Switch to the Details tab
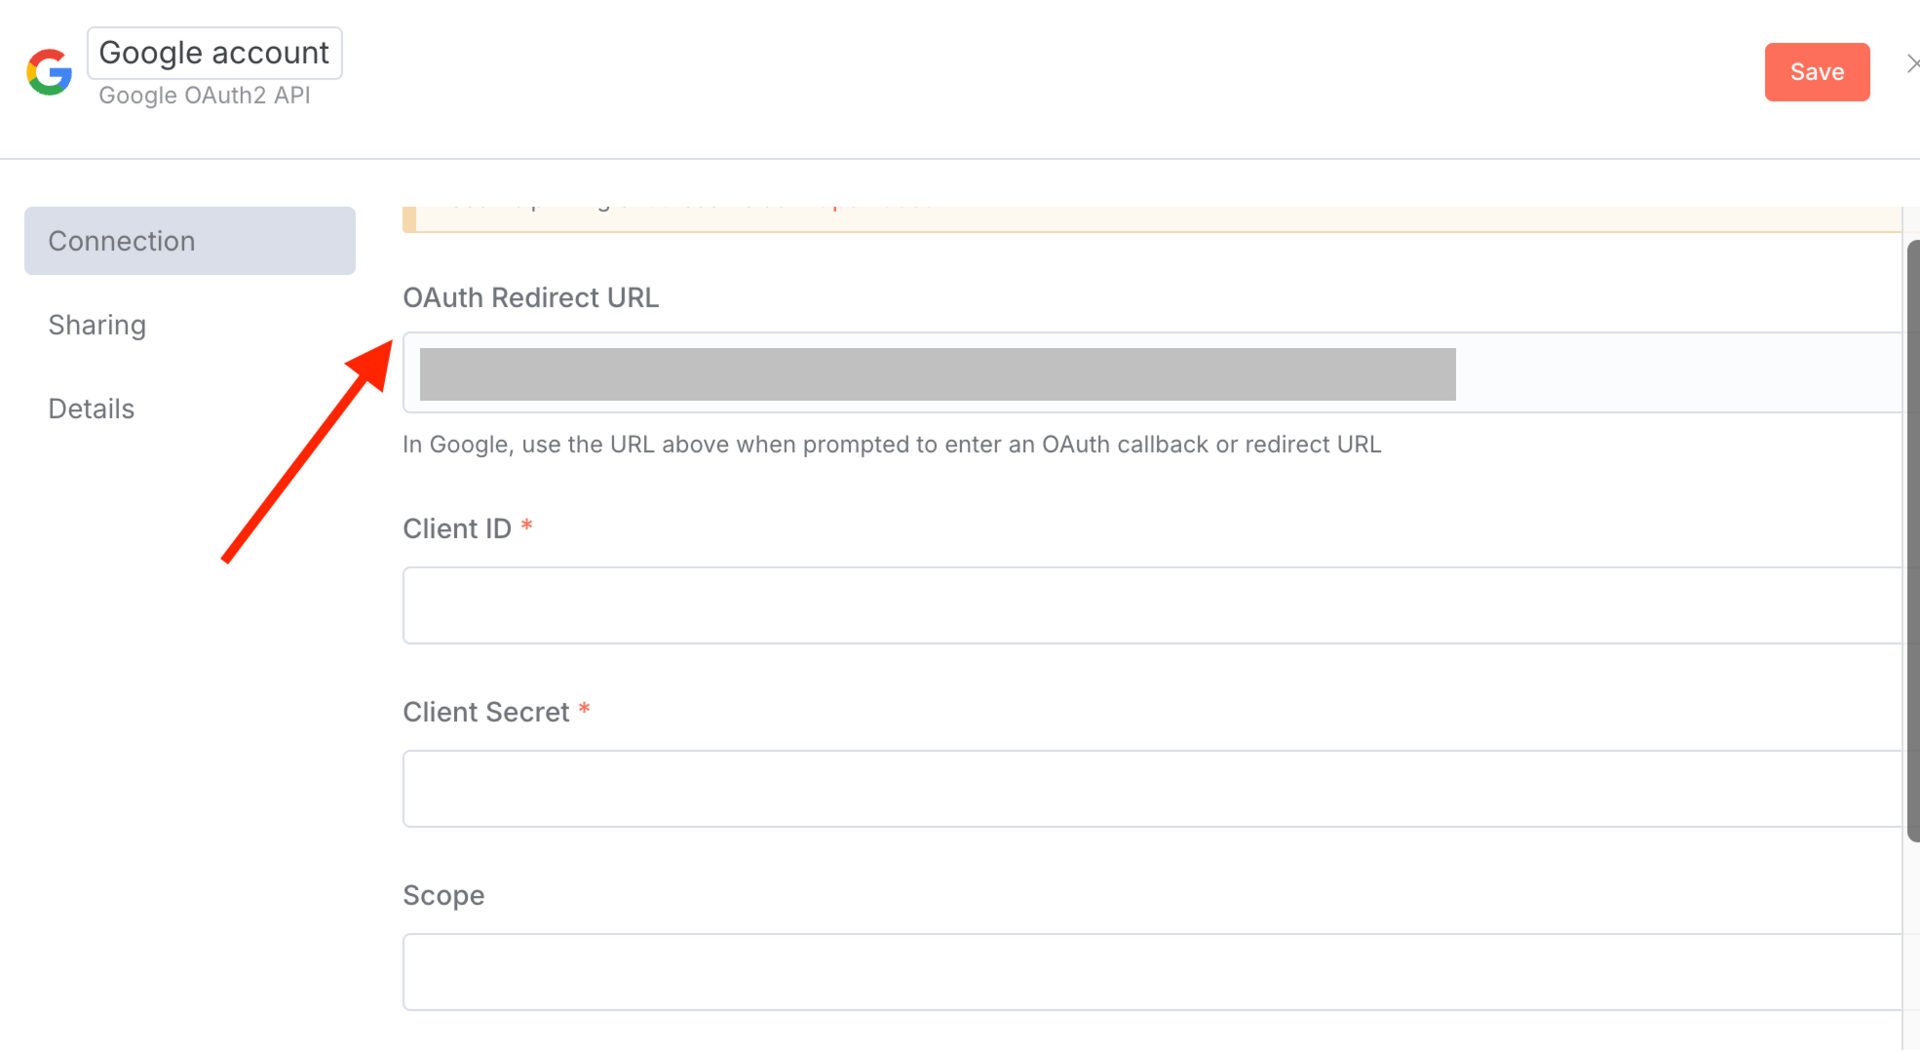 pos(91,409)
